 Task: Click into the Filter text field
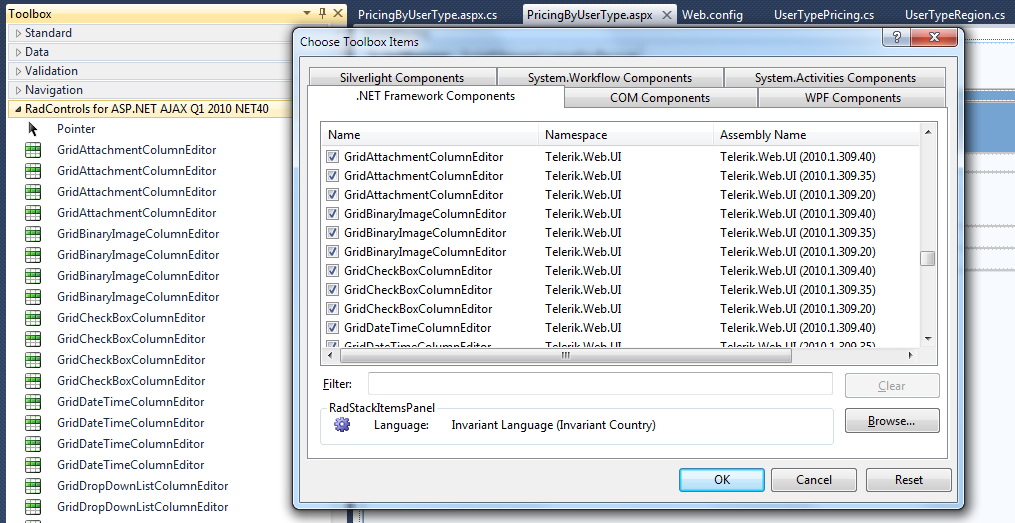coord(600,383)
